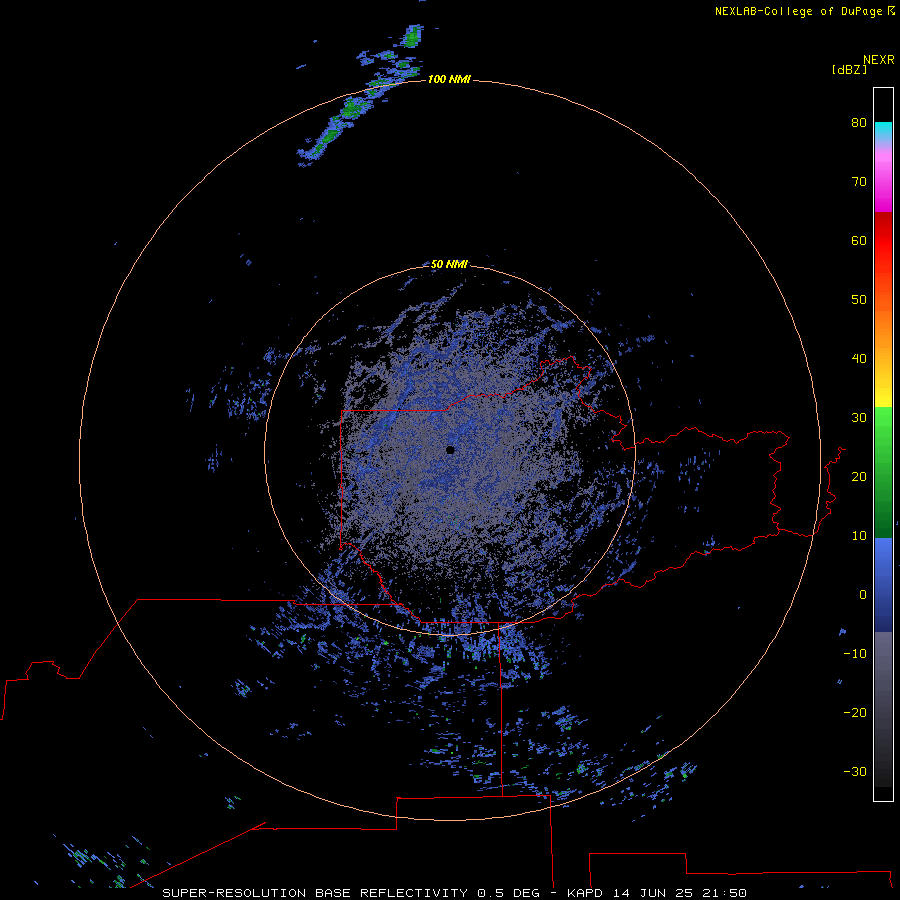Click the 0 dBZ value on the color scale

863,595
